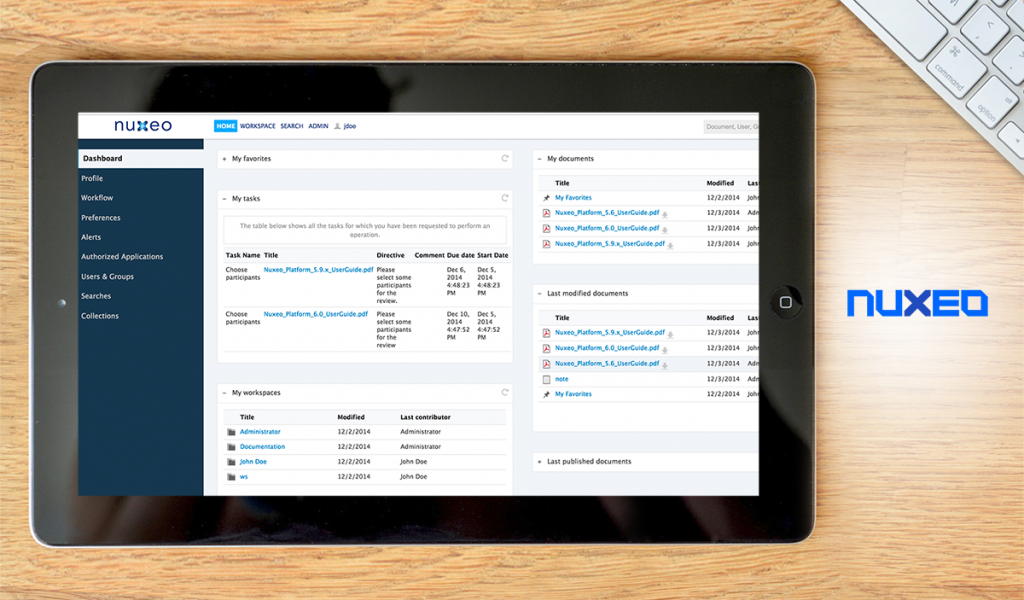Click PDF icon for 6.0 UserGuide in My documents
Viewport: 1024px width, 600px height.
click(546, 229)
